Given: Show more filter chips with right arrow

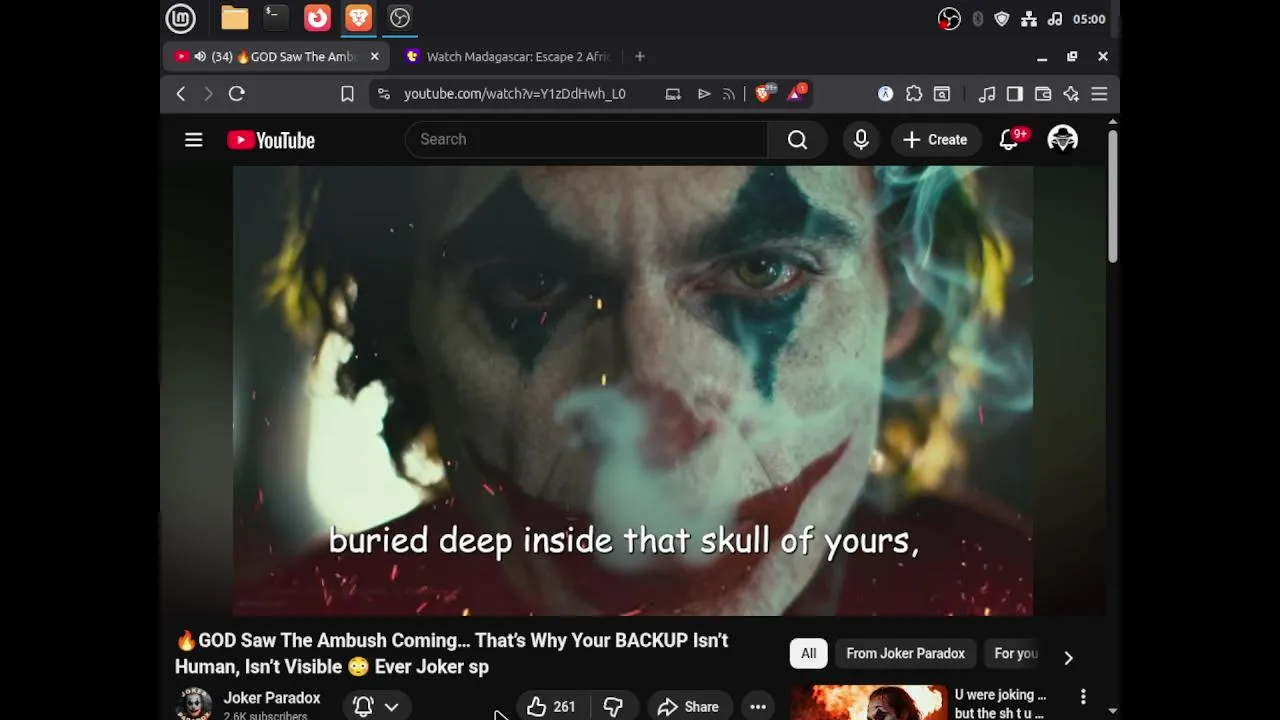Looking at the screenshot, I should point(1068,658).
